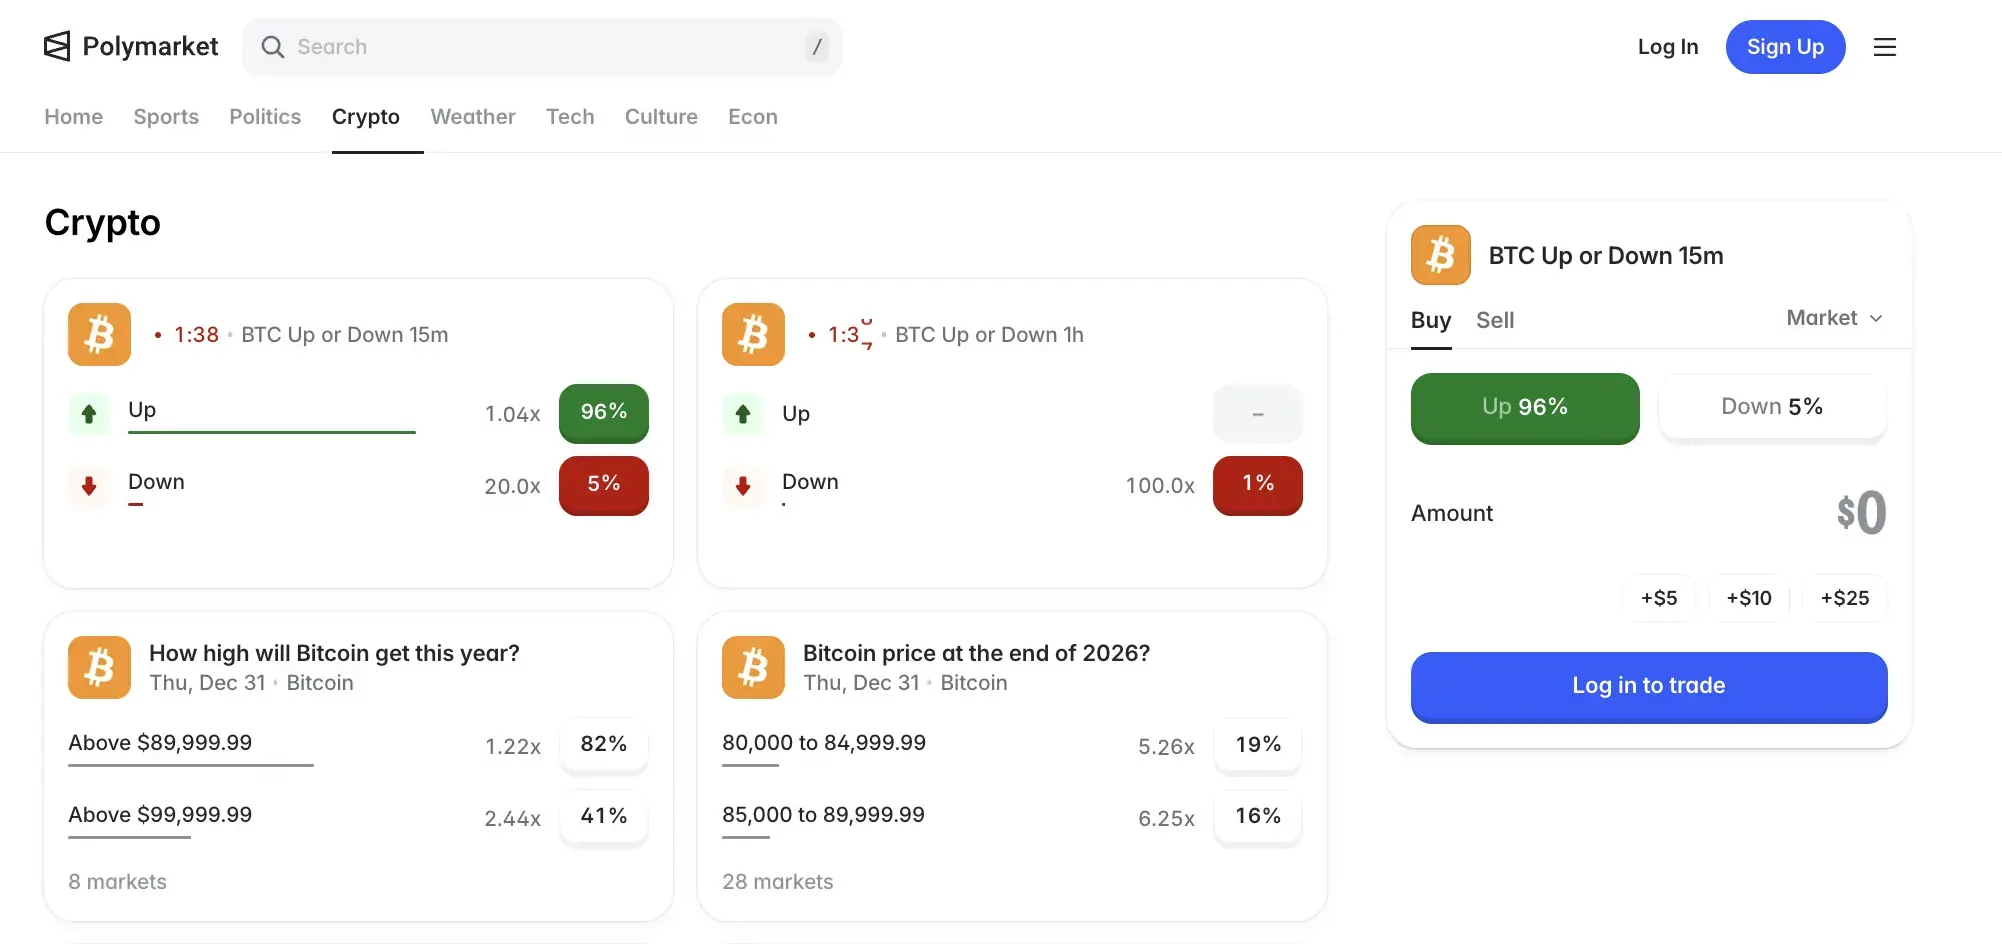2002x944 pixels.
Task: Click the 96% Up button on 15m card
Action: (604, 413)
